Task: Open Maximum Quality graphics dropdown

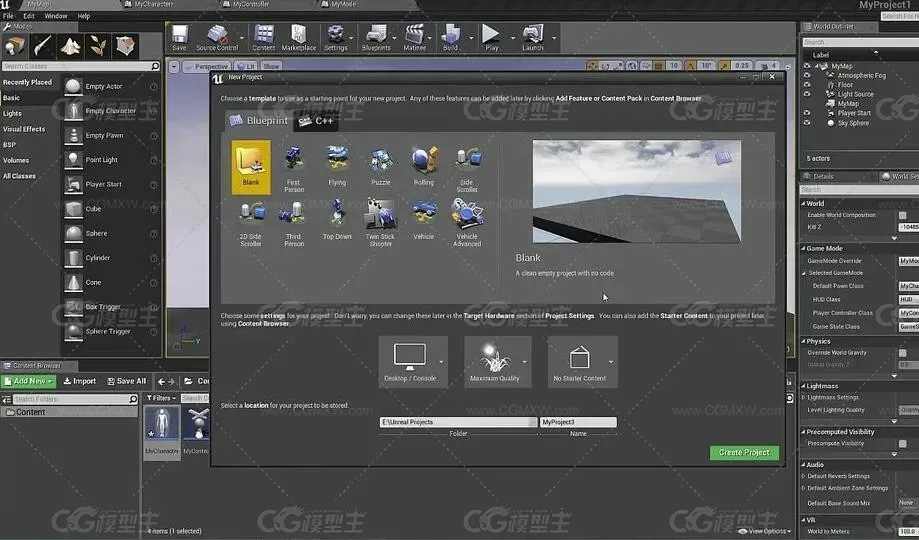Action: pyautogui.click(x=498, y=362)
